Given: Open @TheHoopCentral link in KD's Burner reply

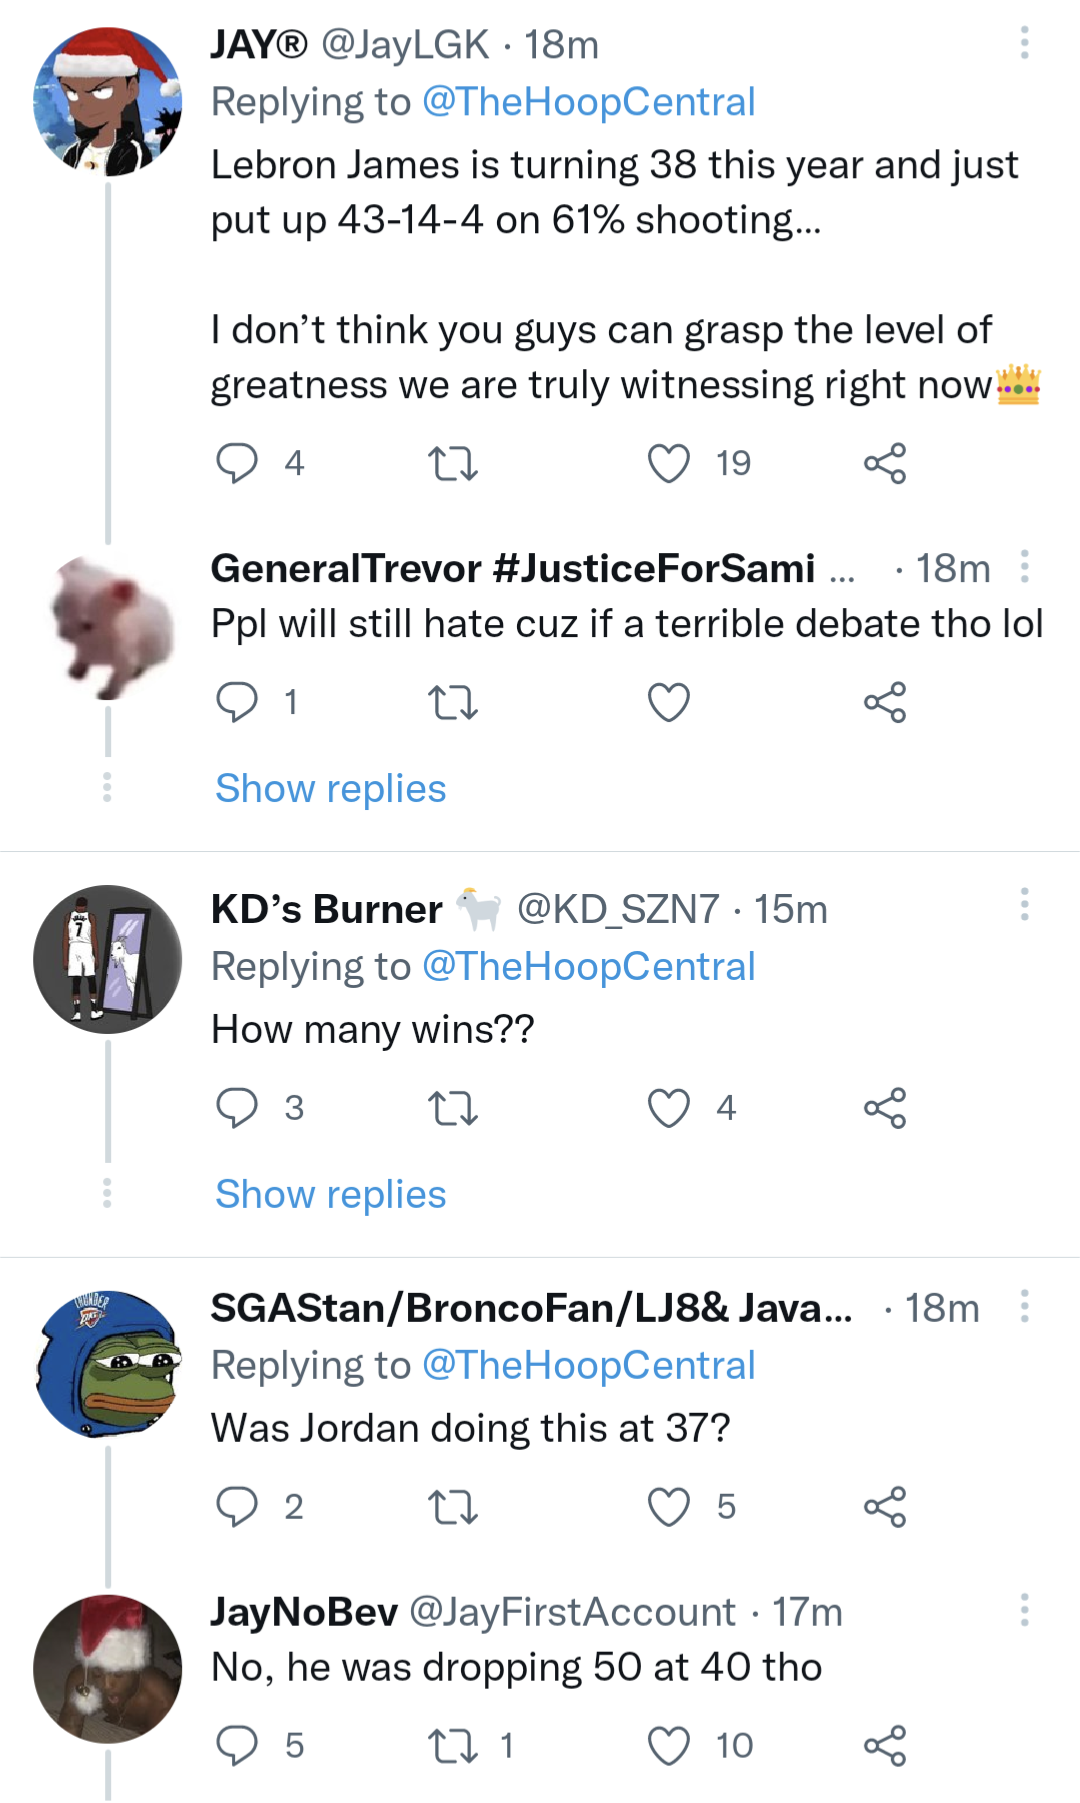Looking at the screenshot, I should pos(588,967).
